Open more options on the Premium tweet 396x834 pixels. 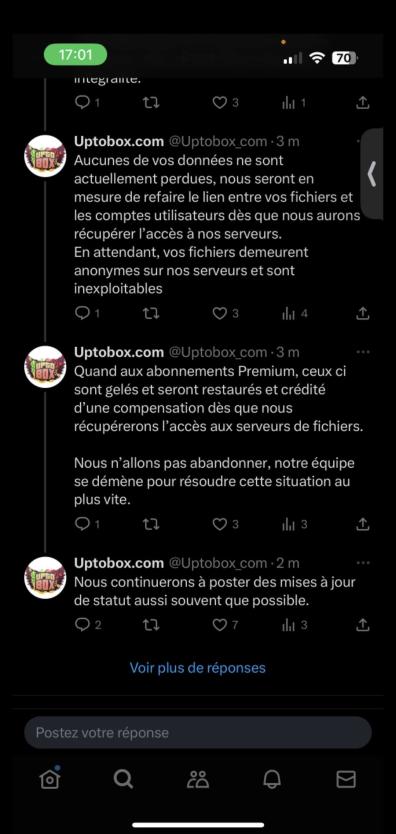point(363,352)
